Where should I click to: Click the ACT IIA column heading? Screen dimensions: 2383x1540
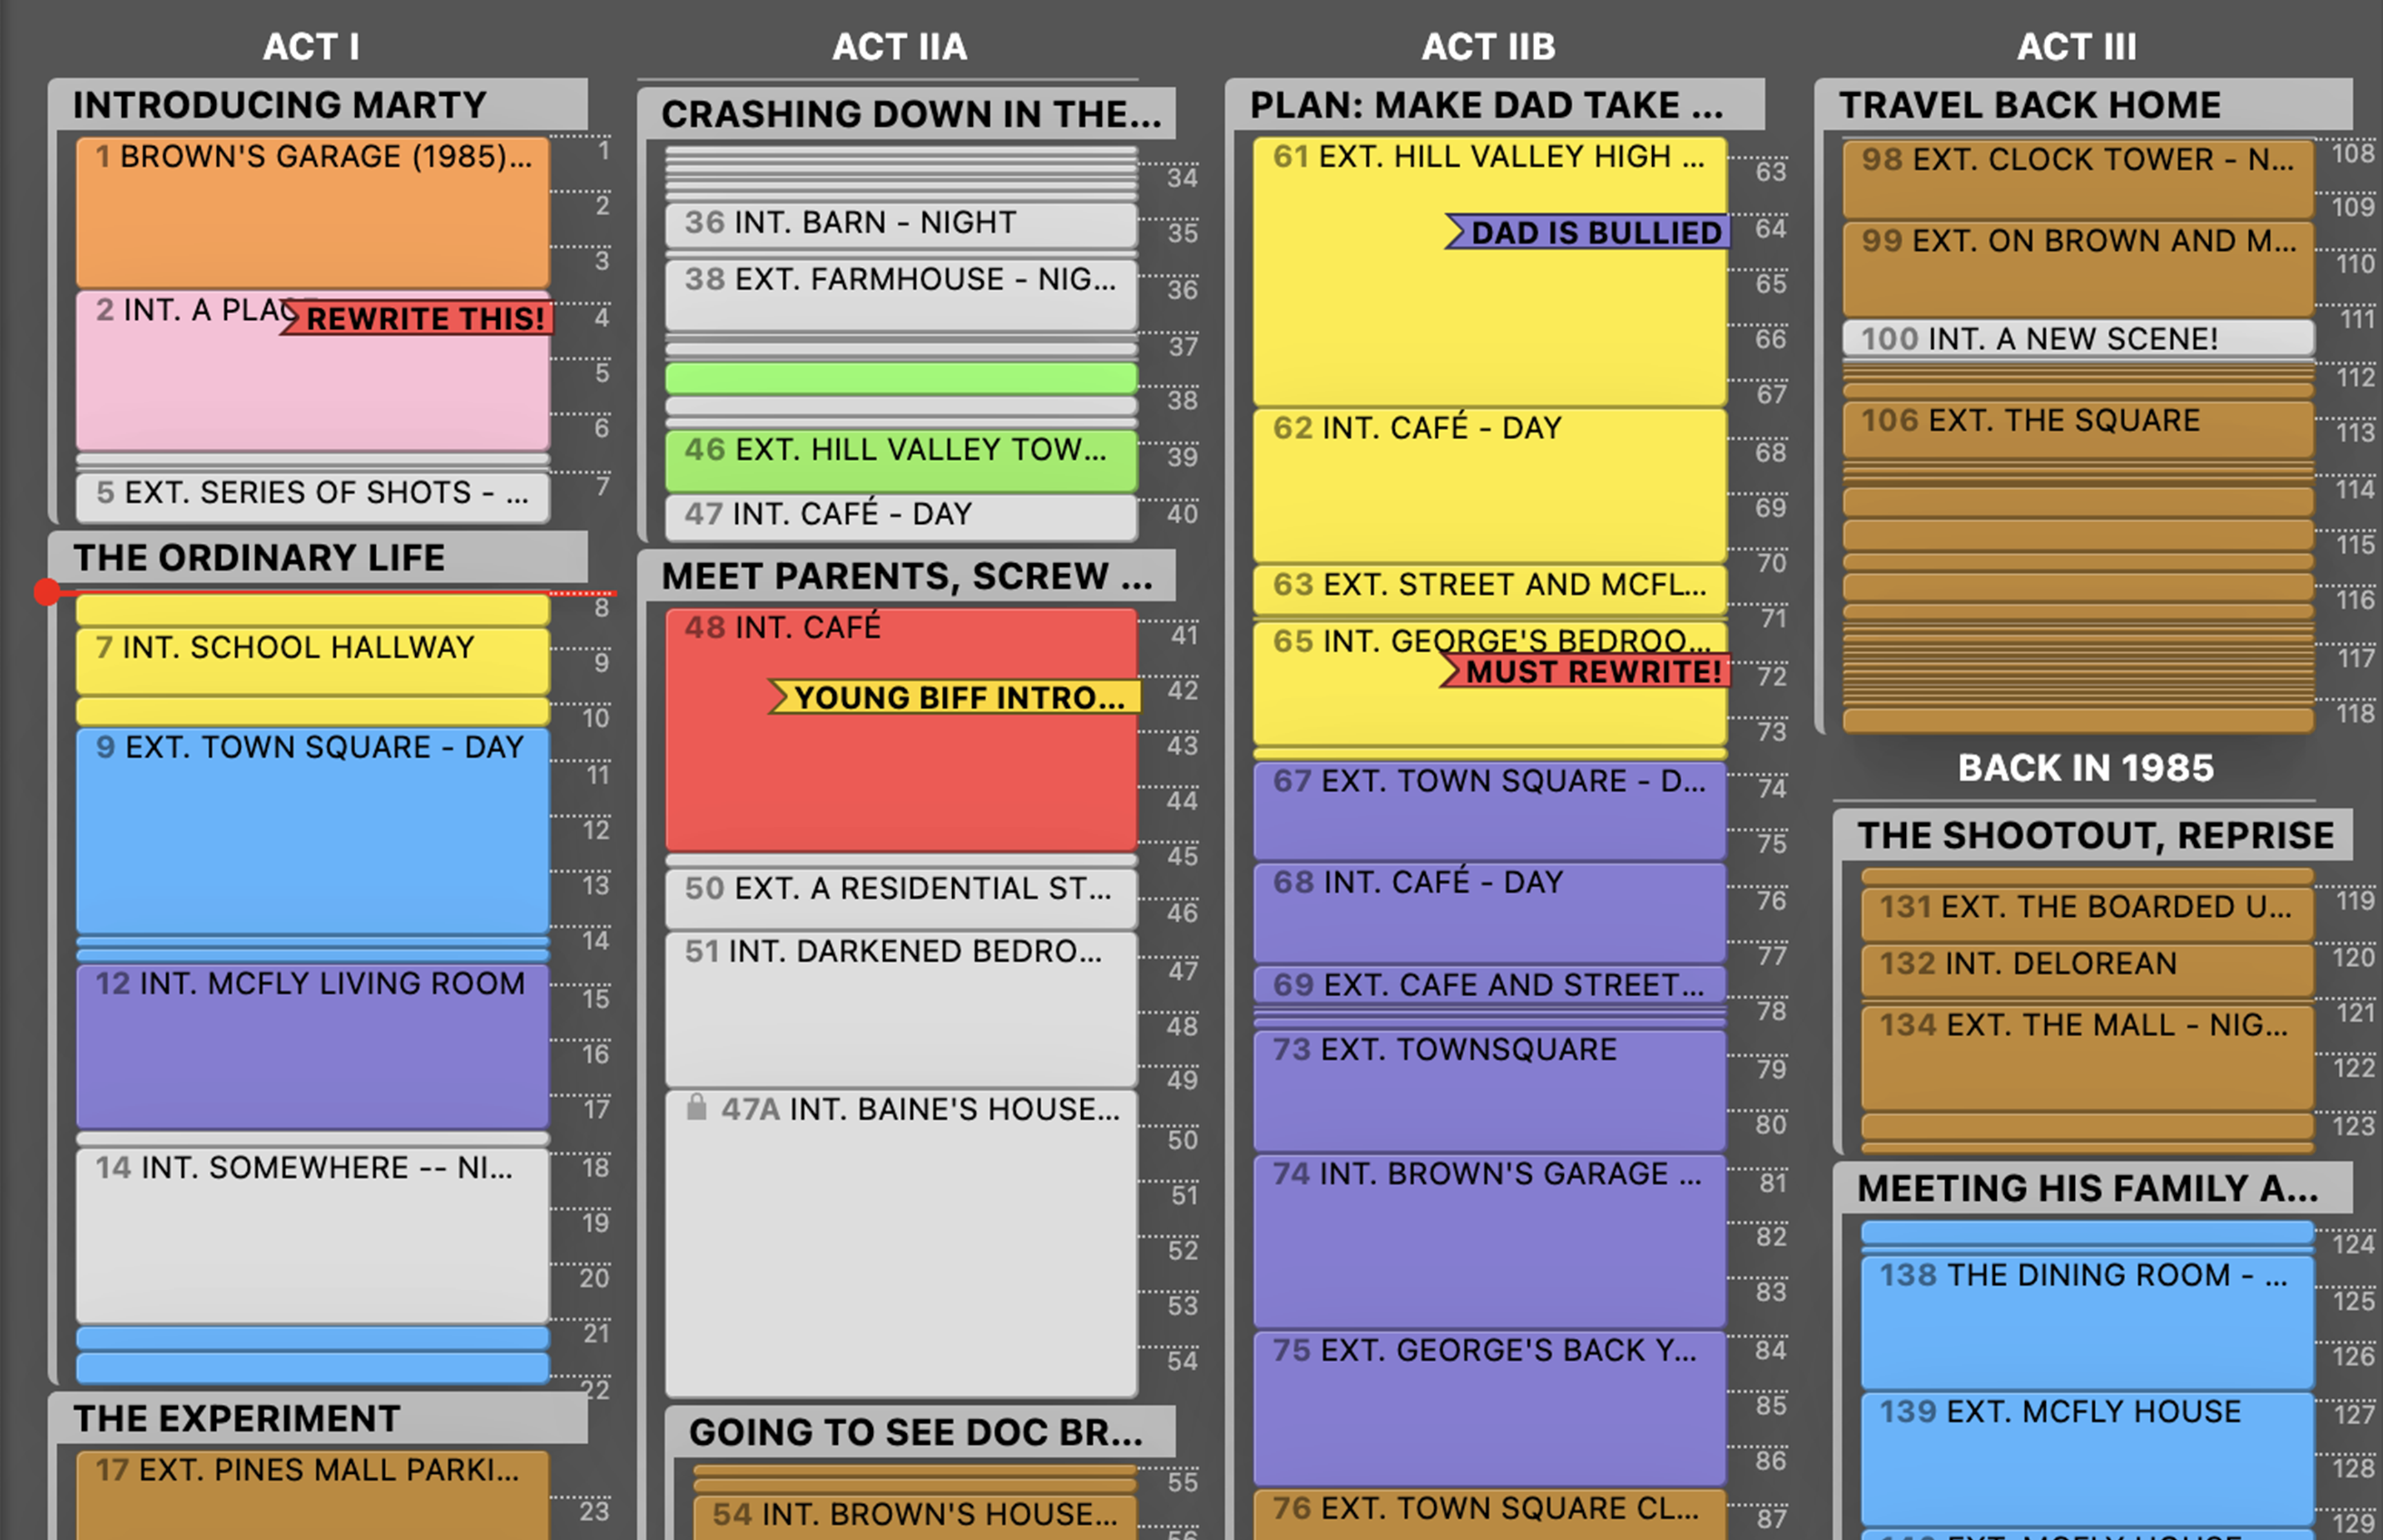(x=899, y=46)
